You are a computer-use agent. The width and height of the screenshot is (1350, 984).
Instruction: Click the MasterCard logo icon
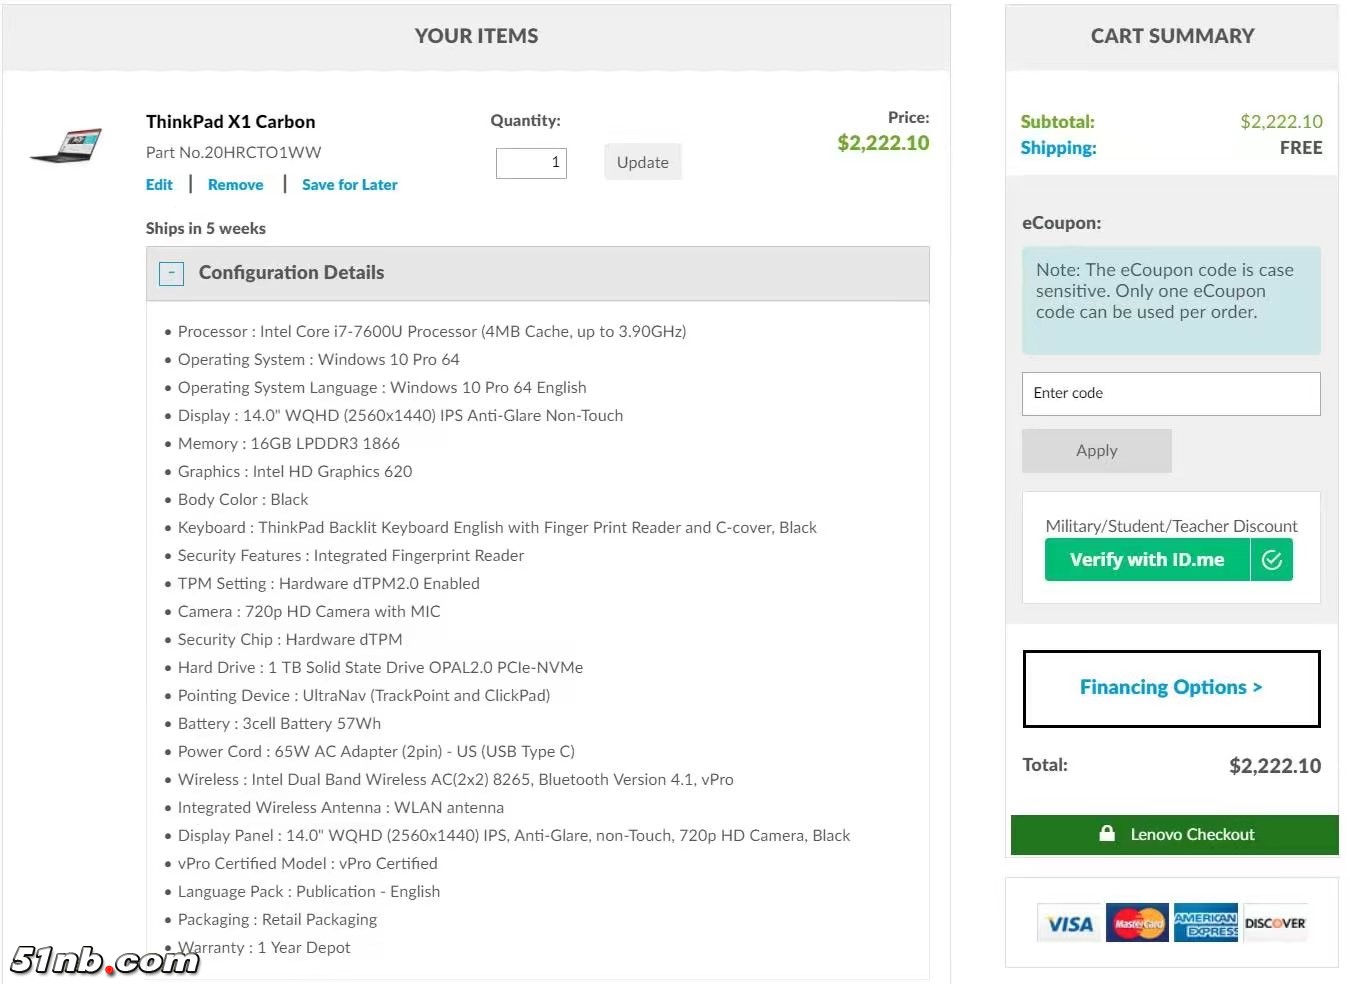coord(1137,924)
